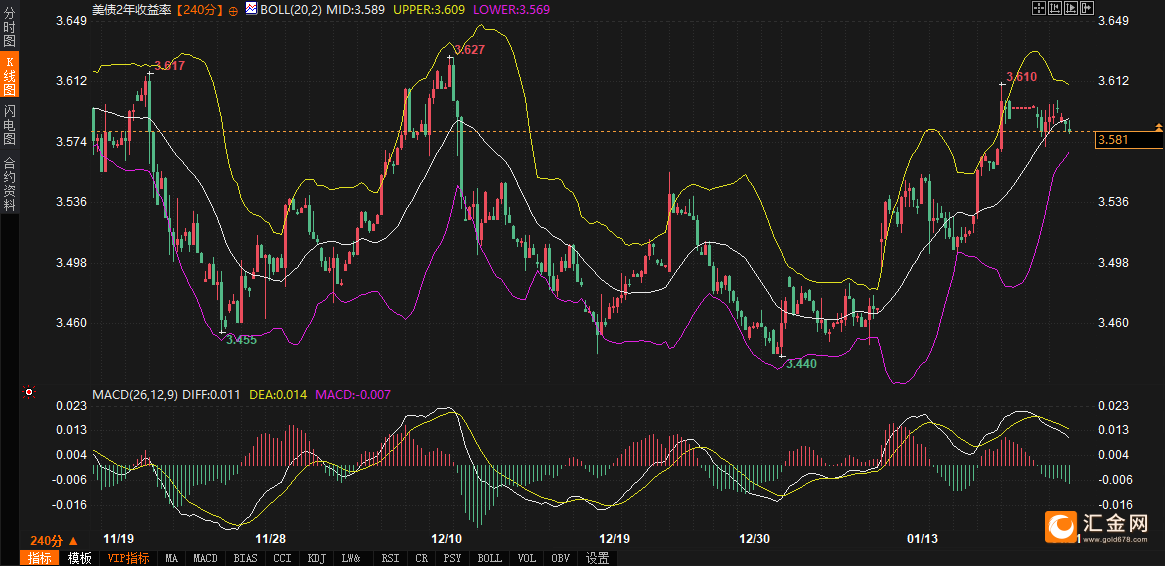Enable the KDJ indicator

[x=316, y=558]
